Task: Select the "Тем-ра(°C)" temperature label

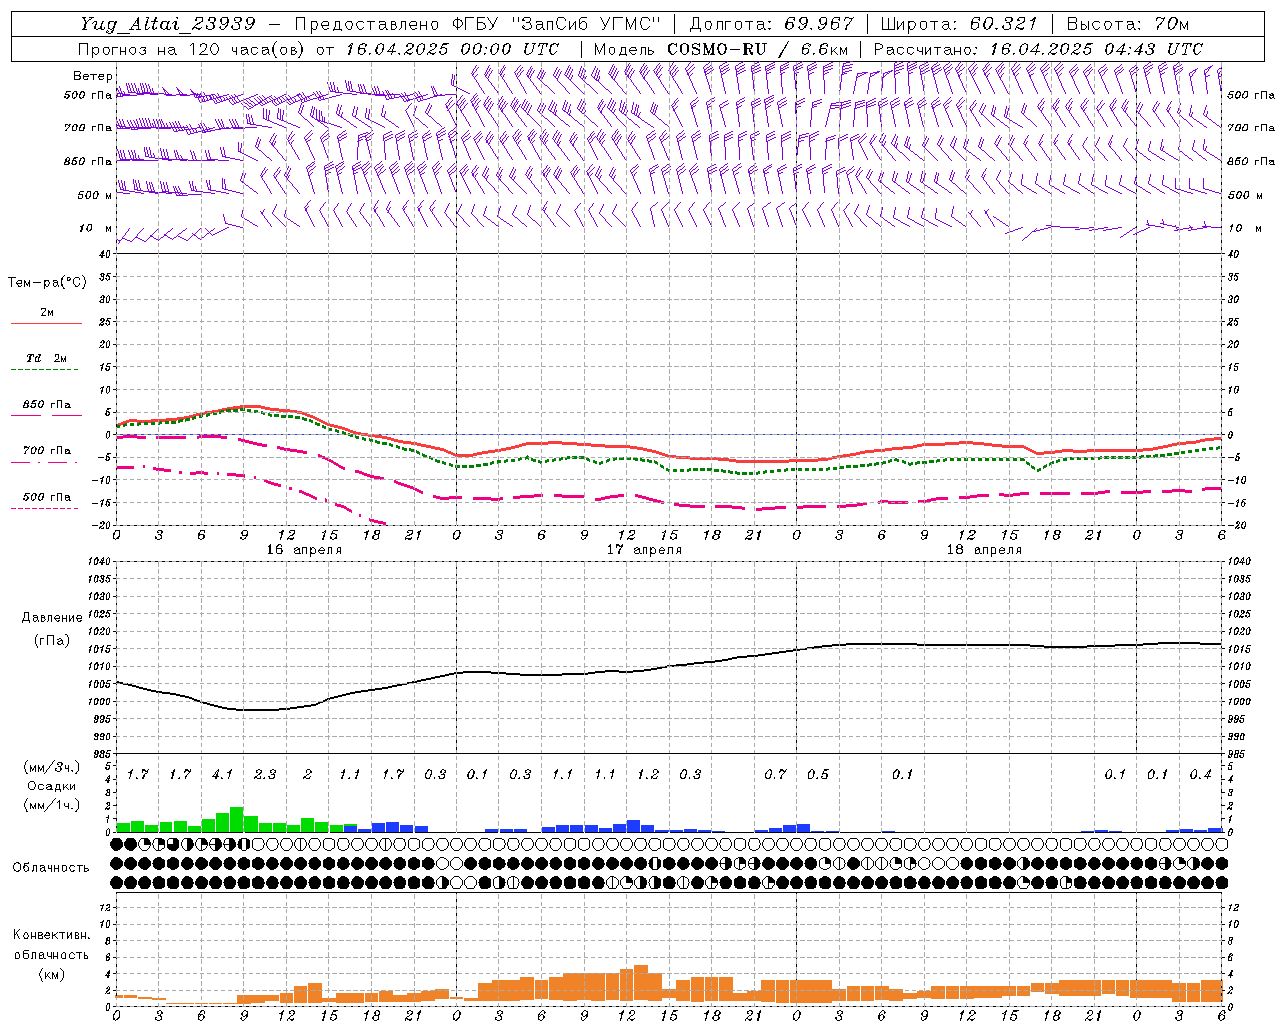Action: coord(47,283)
